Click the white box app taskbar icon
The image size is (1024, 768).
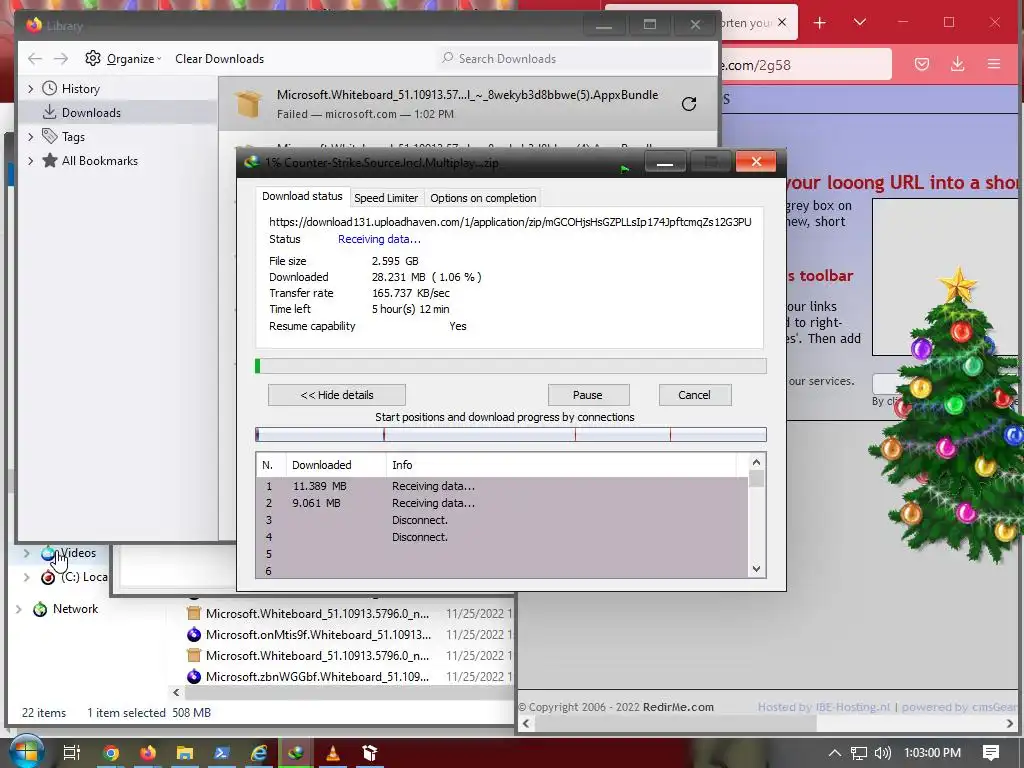[370, 753]
